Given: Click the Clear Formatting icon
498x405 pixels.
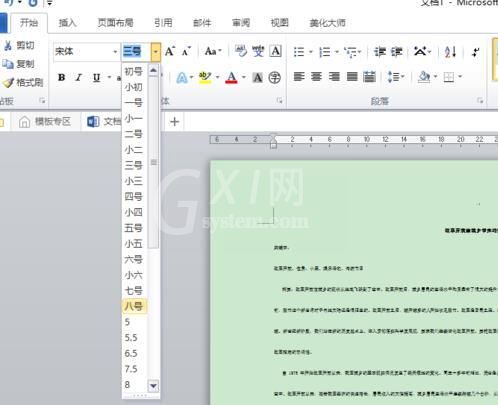Looking at the screenshot, I should pos(241,51).
